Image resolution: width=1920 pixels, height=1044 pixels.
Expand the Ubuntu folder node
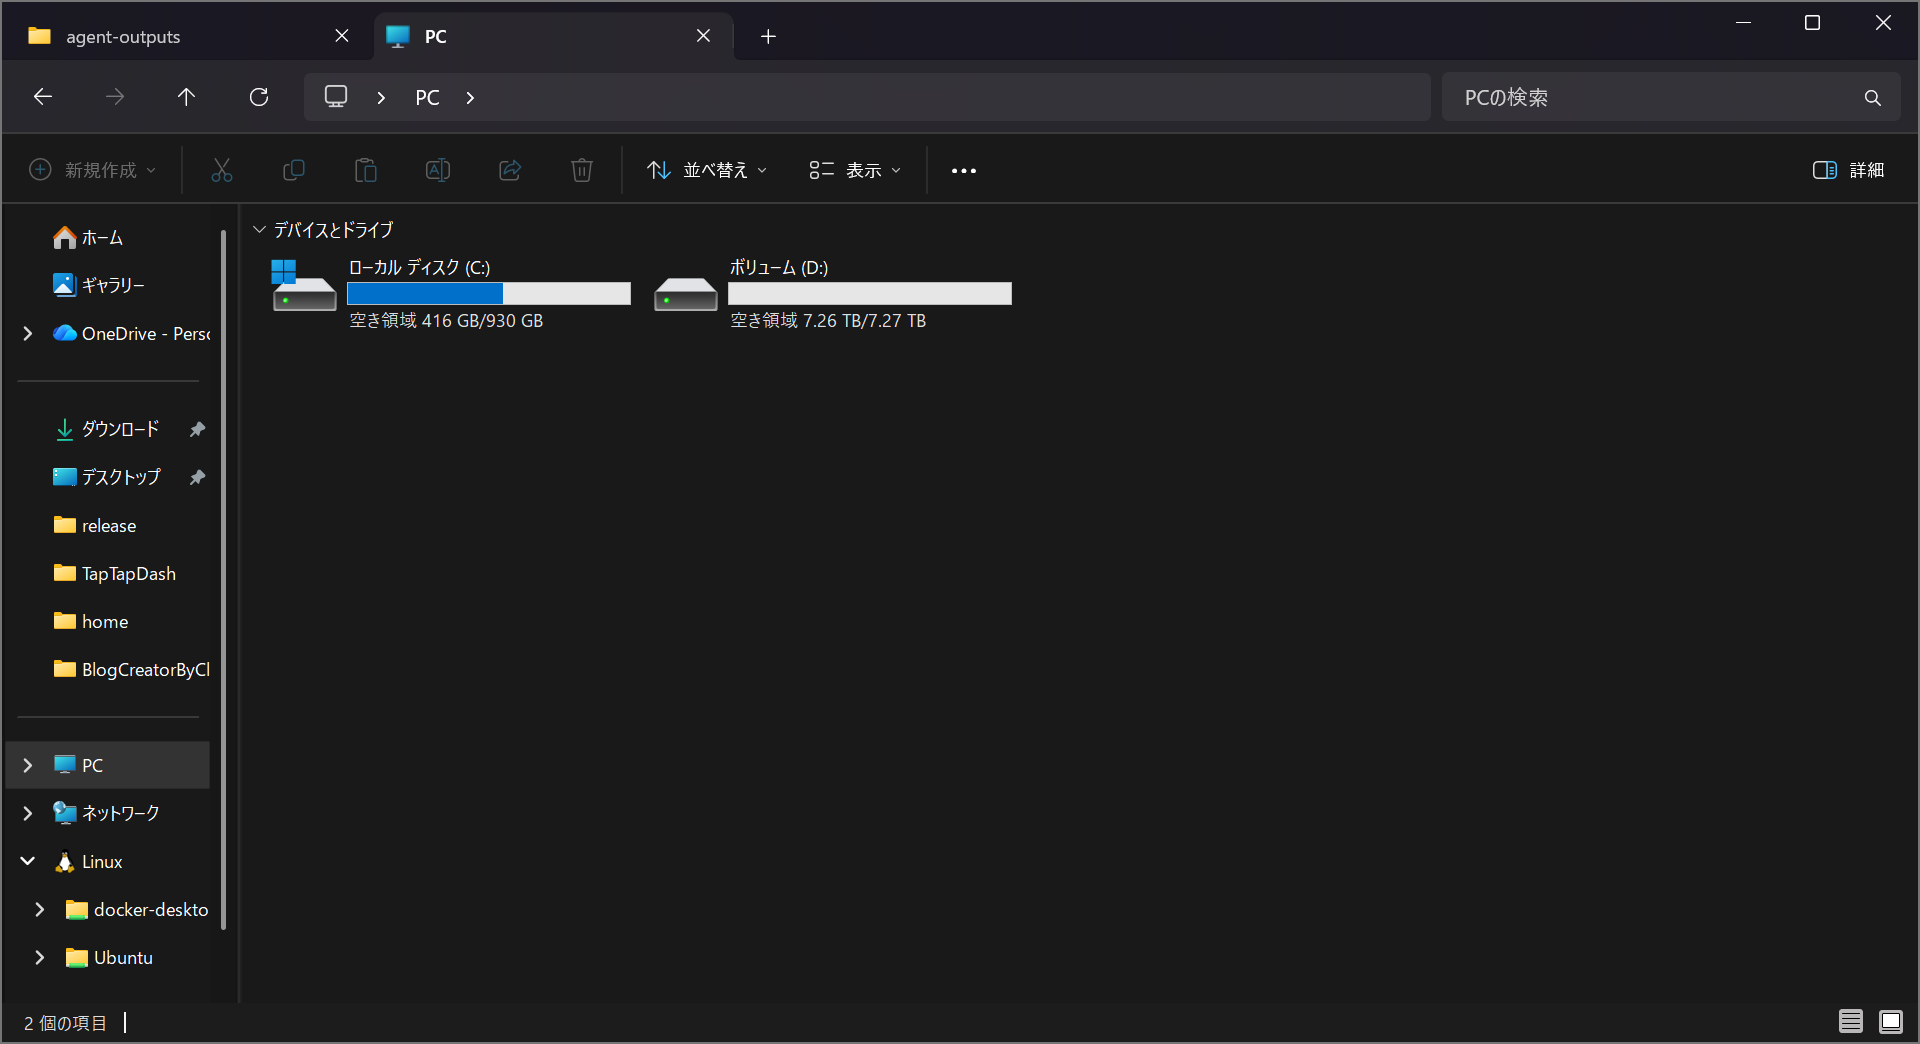(40, 957)
